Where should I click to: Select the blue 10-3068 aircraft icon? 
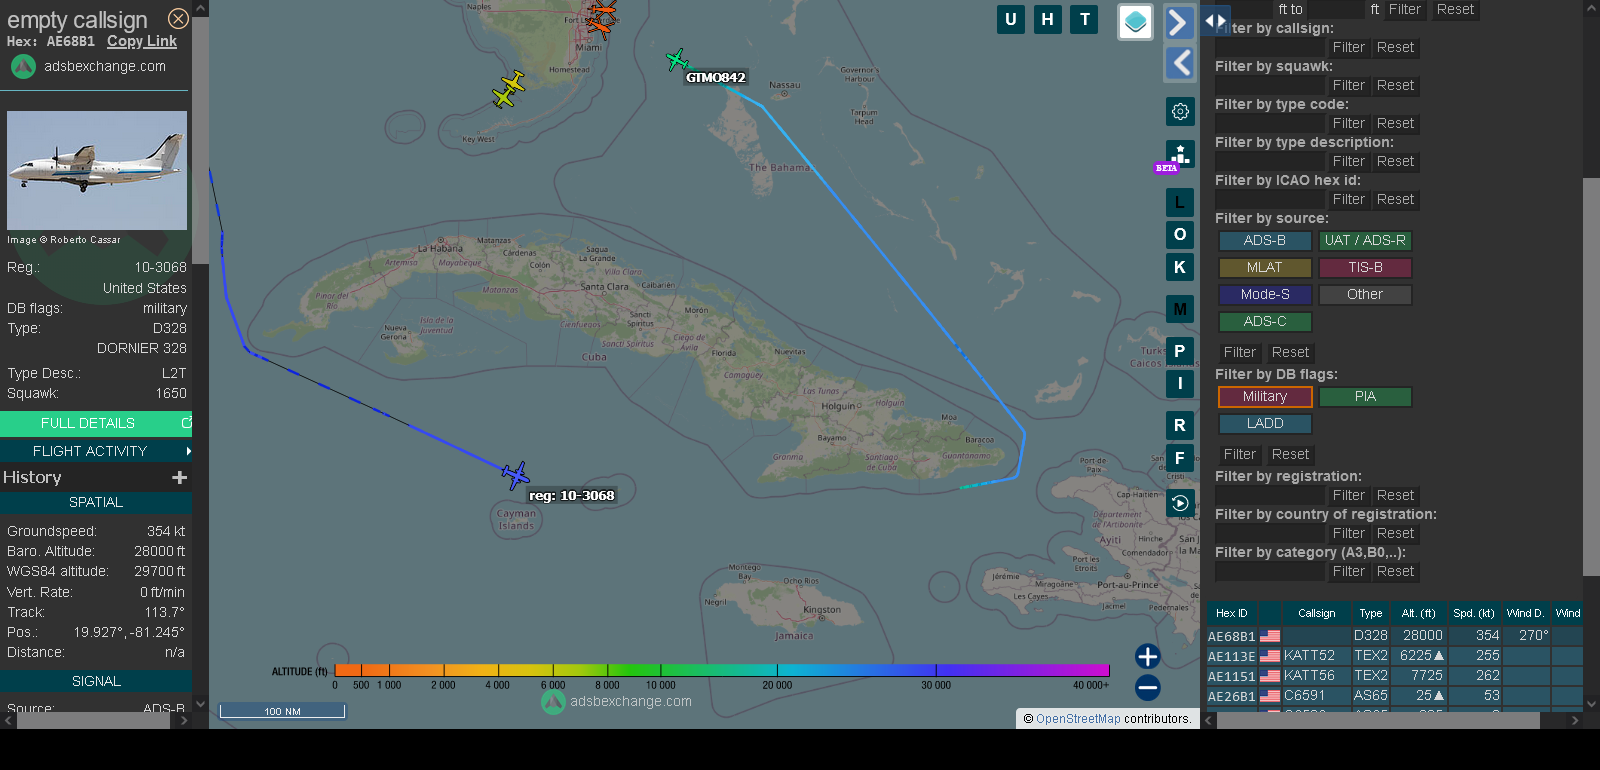click(x=515, y=475)
